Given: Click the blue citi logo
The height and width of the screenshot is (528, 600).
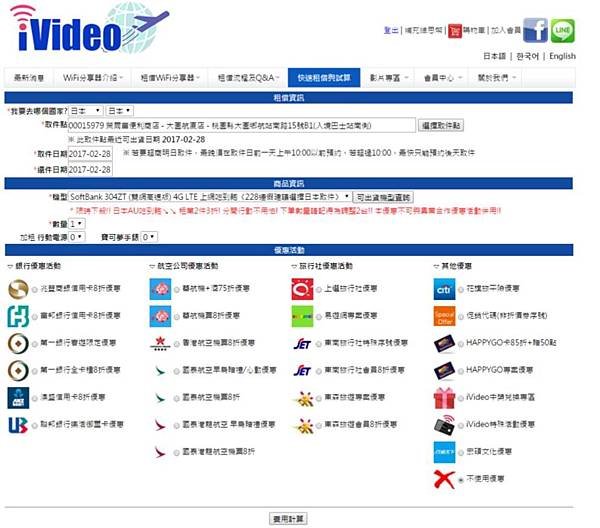Looking at the screenshot, I should click(x=444, y=289).
